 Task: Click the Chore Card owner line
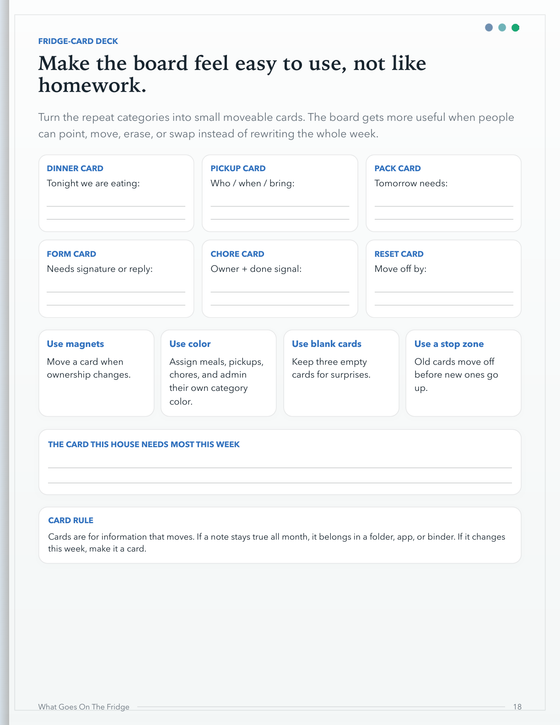click(x=280, y=292)
